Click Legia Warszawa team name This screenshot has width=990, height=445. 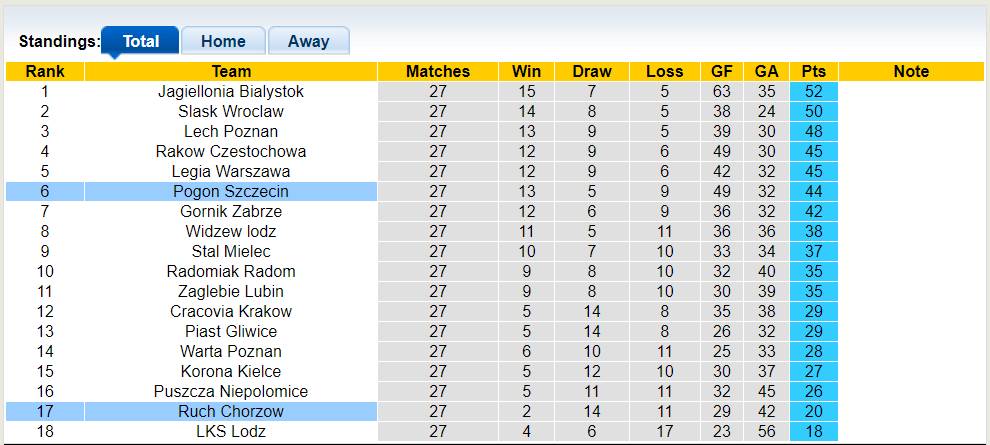pyautogui.click(x=231, y=171)
